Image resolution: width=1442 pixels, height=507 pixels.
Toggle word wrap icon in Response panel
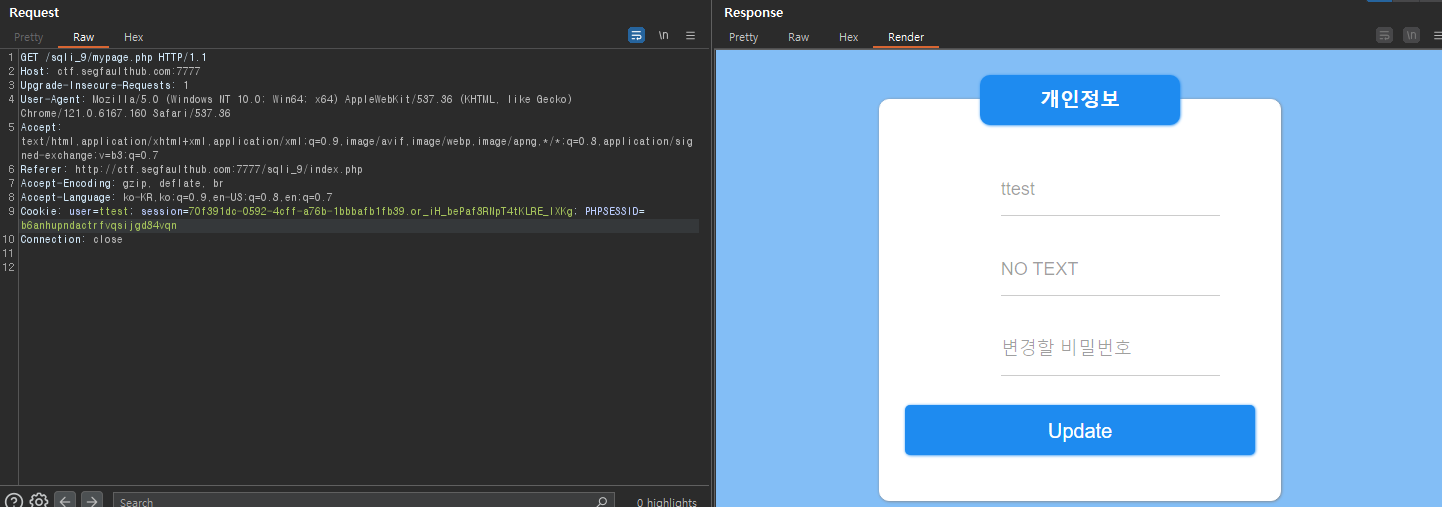(1384, 35)
